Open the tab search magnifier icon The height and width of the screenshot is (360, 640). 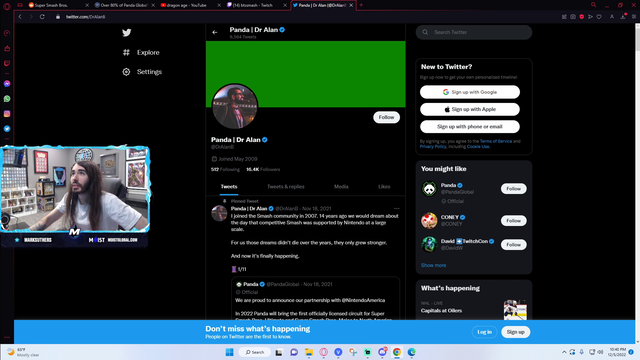click(593, 5)
